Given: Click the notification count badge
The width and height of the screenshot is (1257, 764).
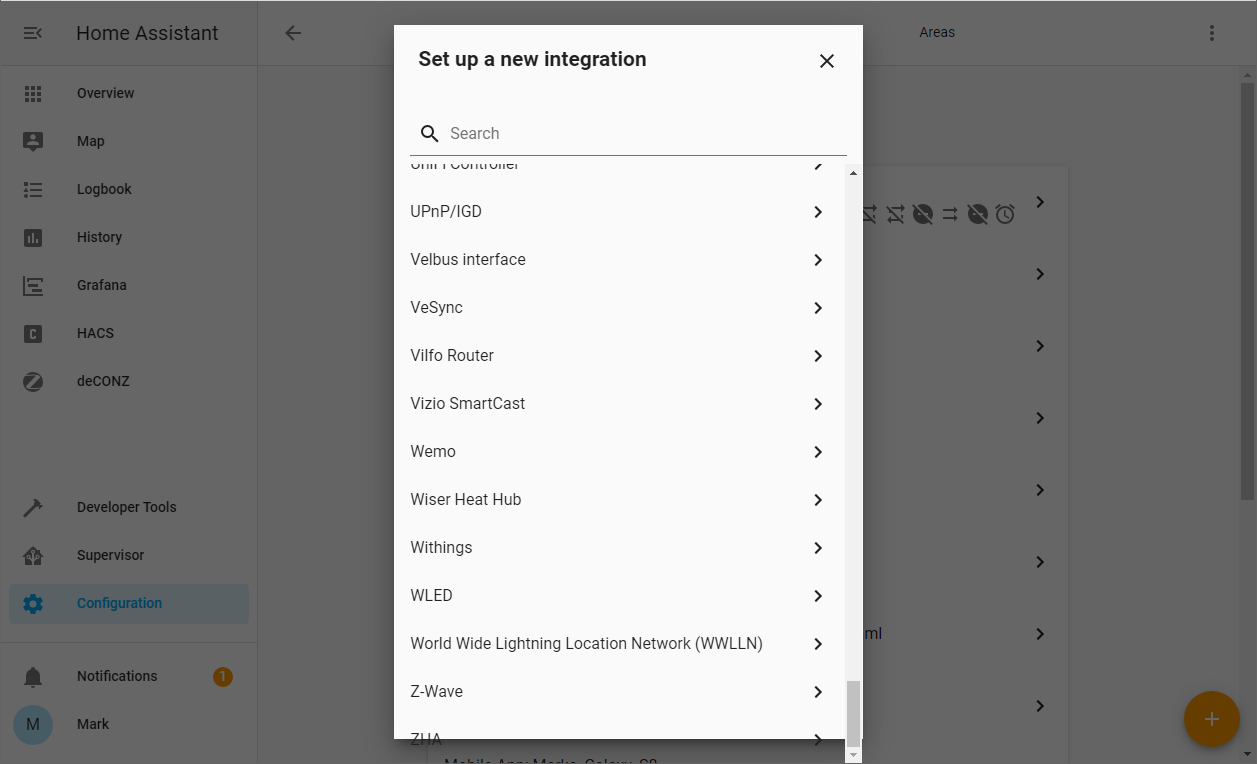Looking at the screenshot, I should pos(223,677).
